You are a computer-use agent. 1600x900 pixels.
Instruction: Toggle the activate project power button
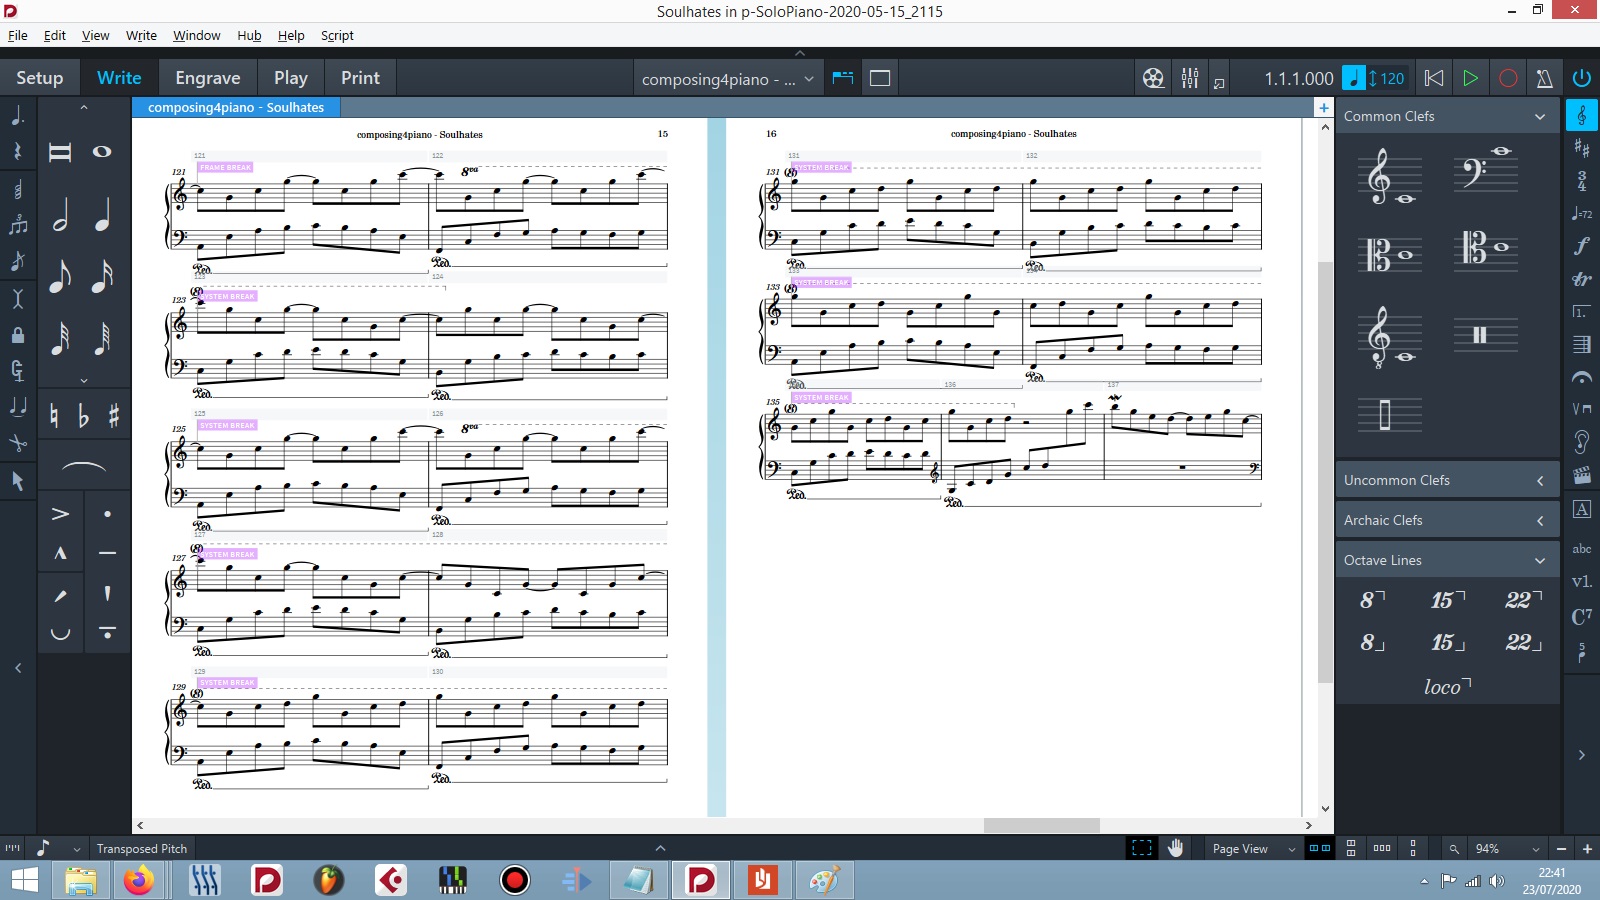(1581, 78)
